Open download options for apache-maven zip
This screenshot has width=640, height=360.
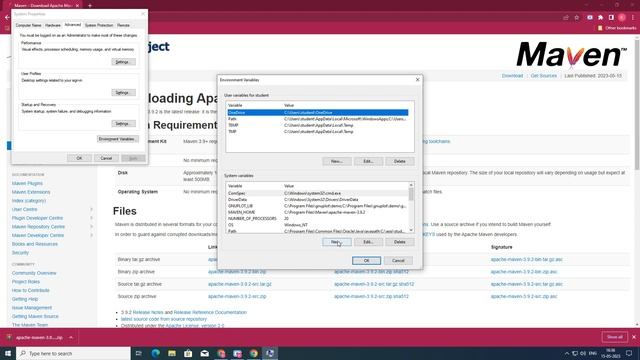tap(71, 338)
